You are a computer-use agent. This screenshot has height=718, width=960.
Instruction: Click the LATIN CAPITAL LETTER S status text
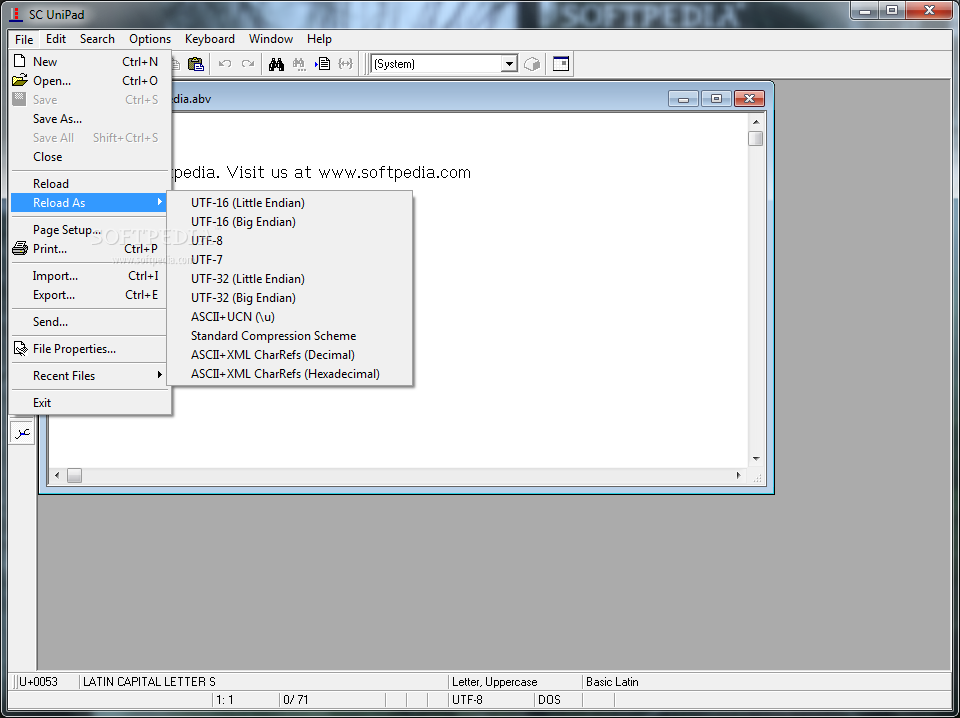(x=149, y=681)
